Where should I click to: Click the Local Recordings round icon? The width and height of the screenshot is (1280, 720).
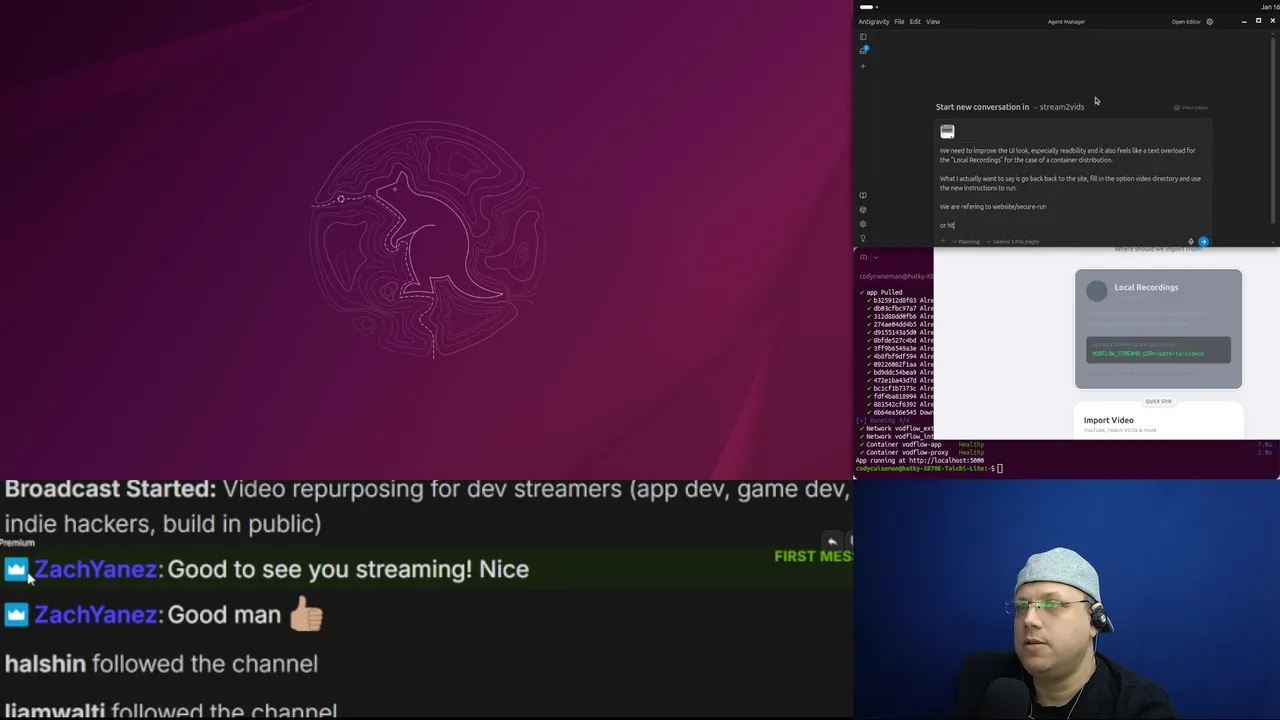click(1097, 290)
